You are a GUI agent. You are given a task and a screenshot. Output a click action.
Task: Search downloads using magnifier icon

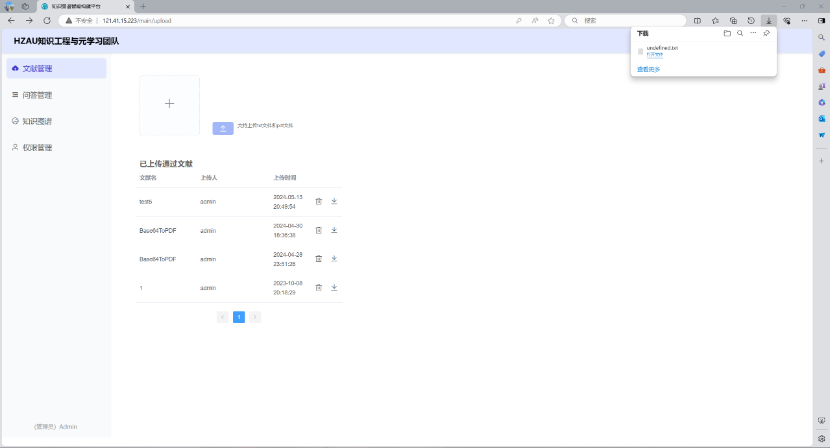(740, 33)
